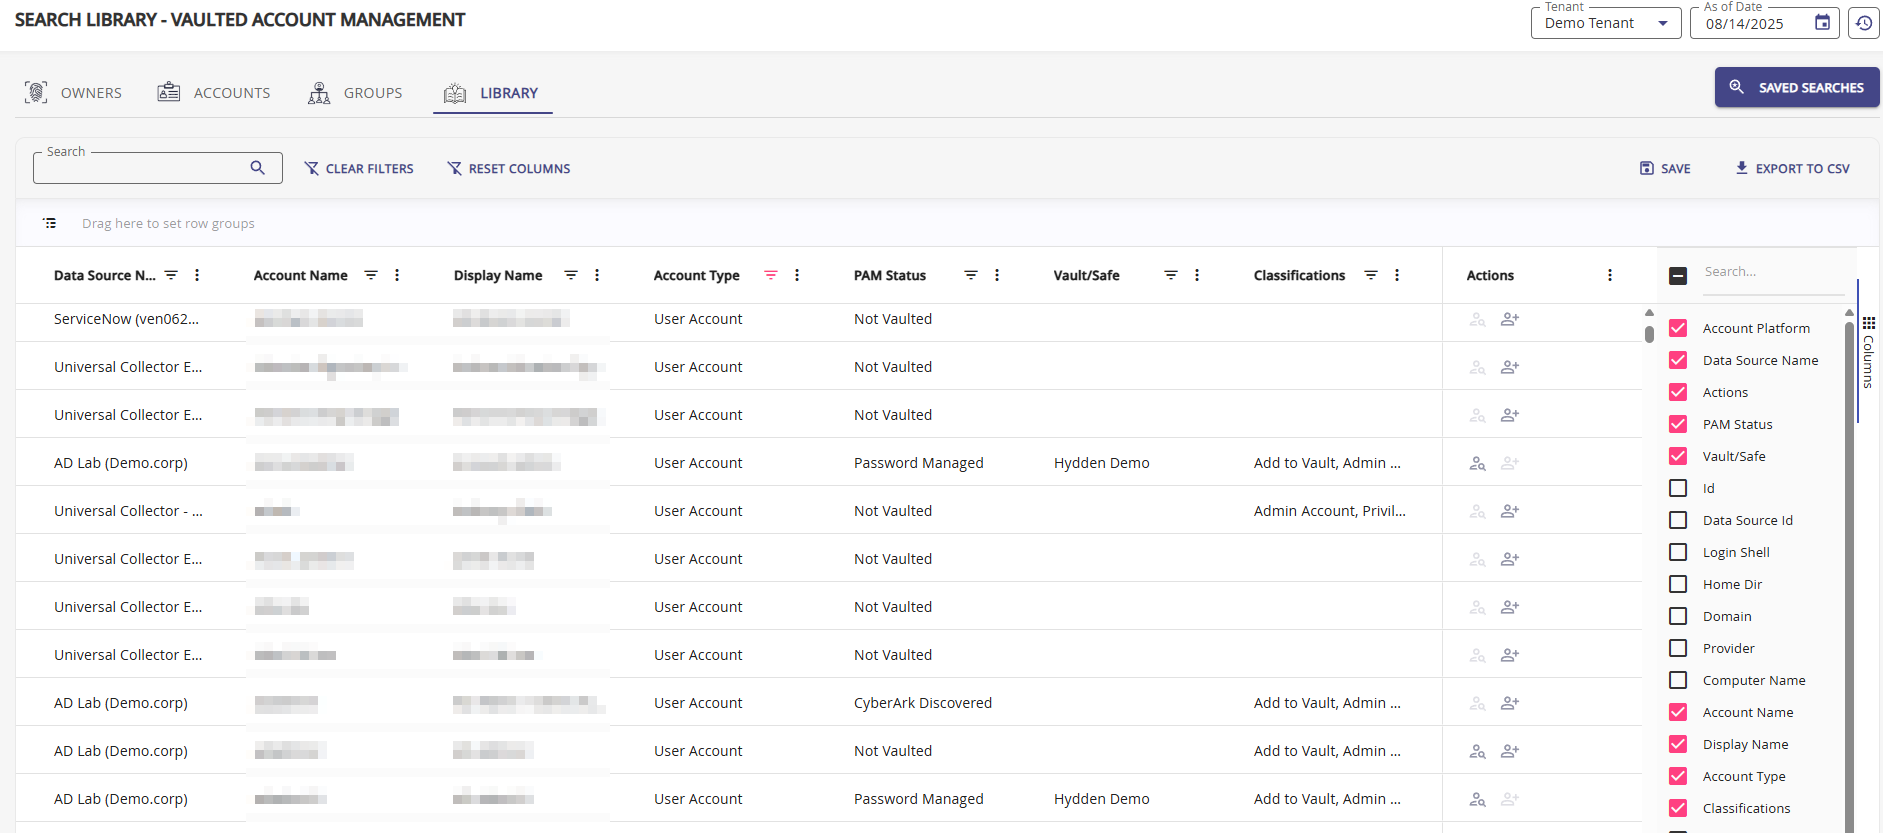Viewport: 1883px width, 833px height.
Task: Click Export to CSV
Action: [x=1792, y=168]
